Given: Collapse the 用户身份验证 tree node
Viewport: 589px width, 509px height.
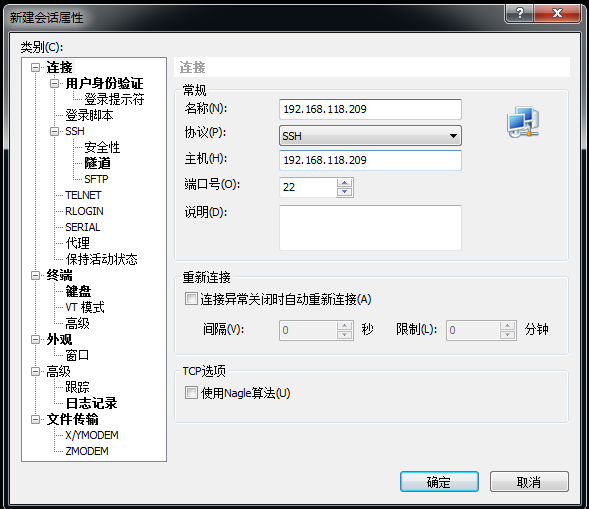Looking at the screenshot, I should tap(54, 83).
